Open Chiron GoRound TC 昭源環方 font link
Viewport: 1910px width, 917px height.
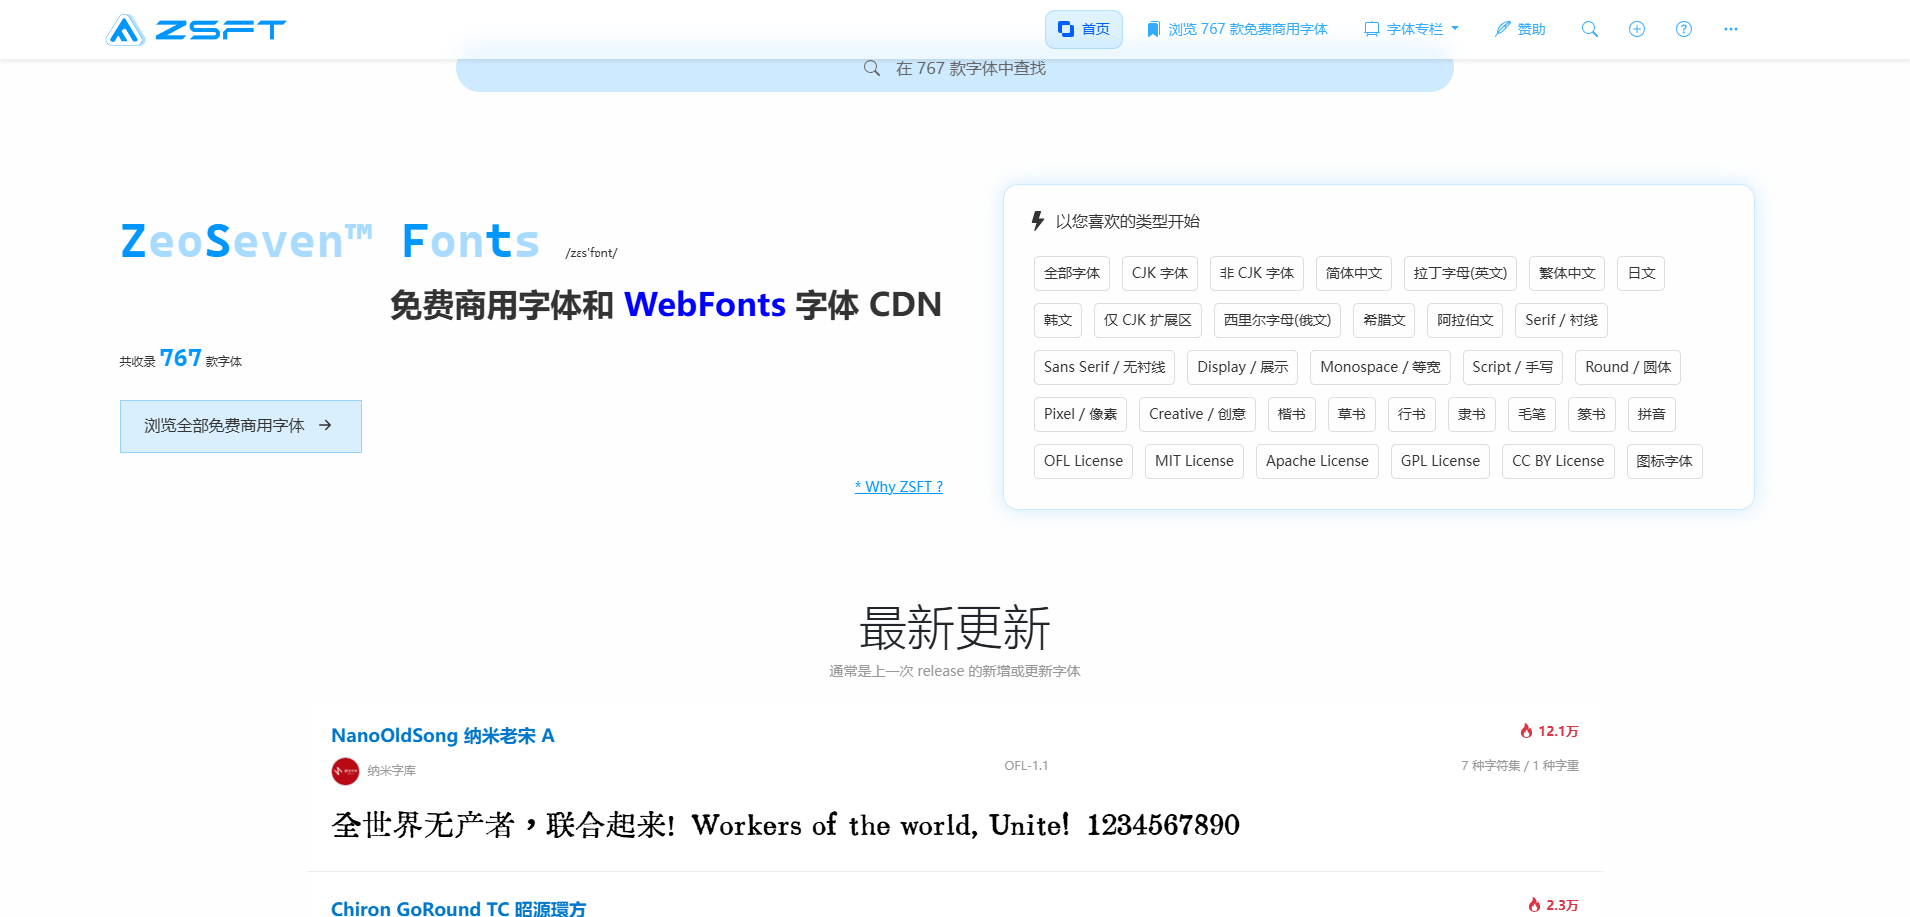pos(458,907)
